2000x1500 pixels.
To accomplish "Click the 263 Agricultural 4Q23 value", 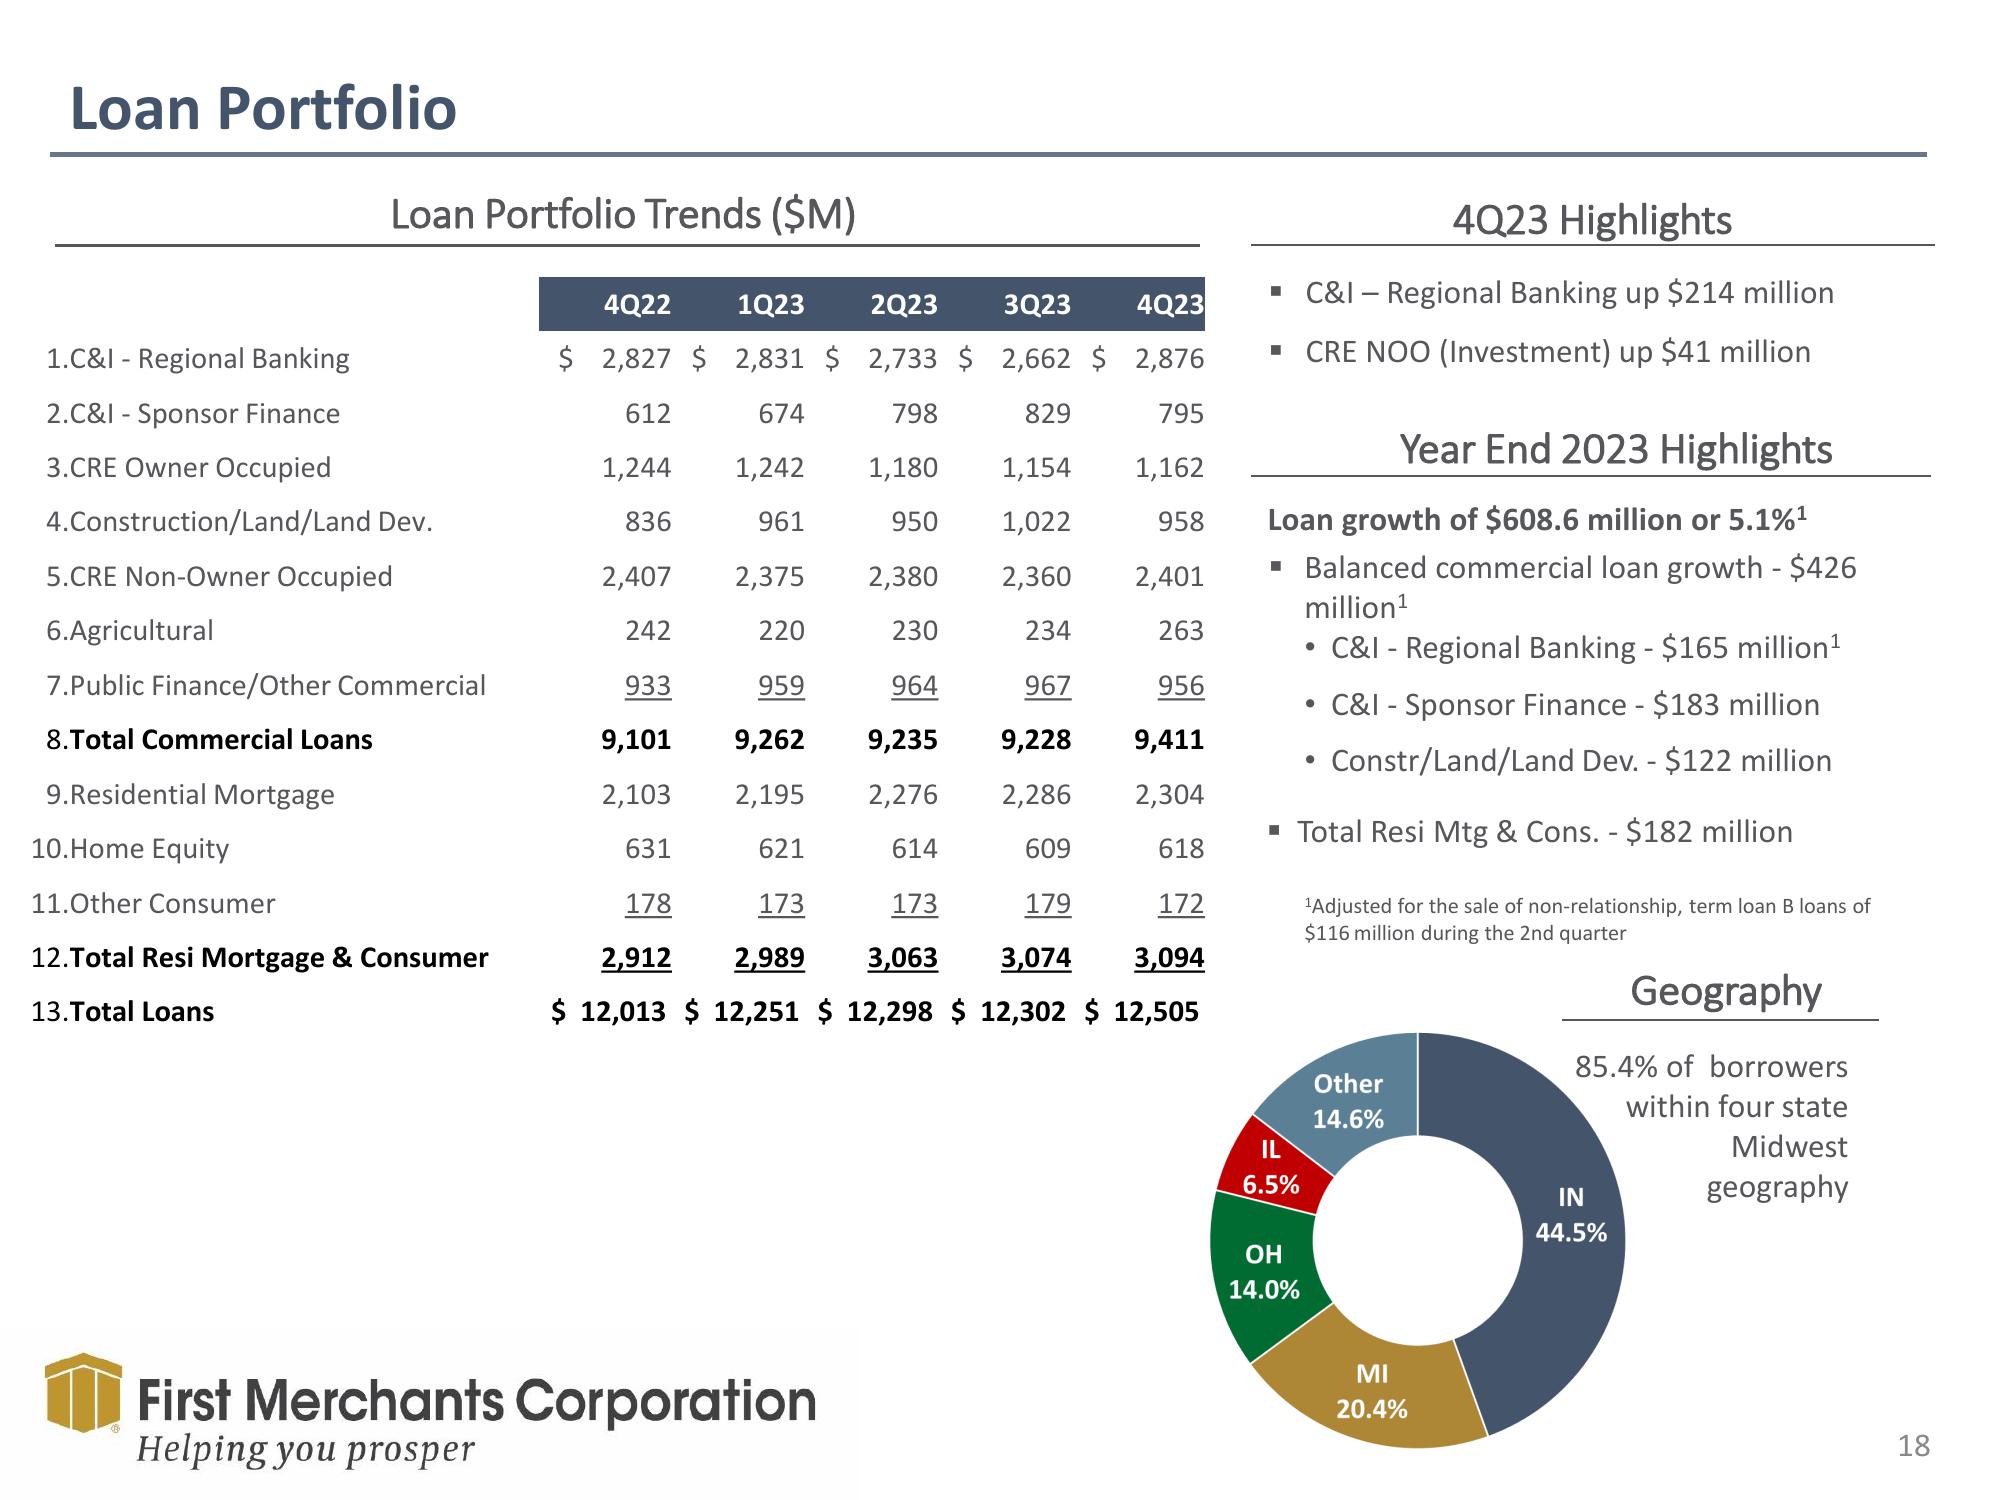I will [x=1181, y=631].
